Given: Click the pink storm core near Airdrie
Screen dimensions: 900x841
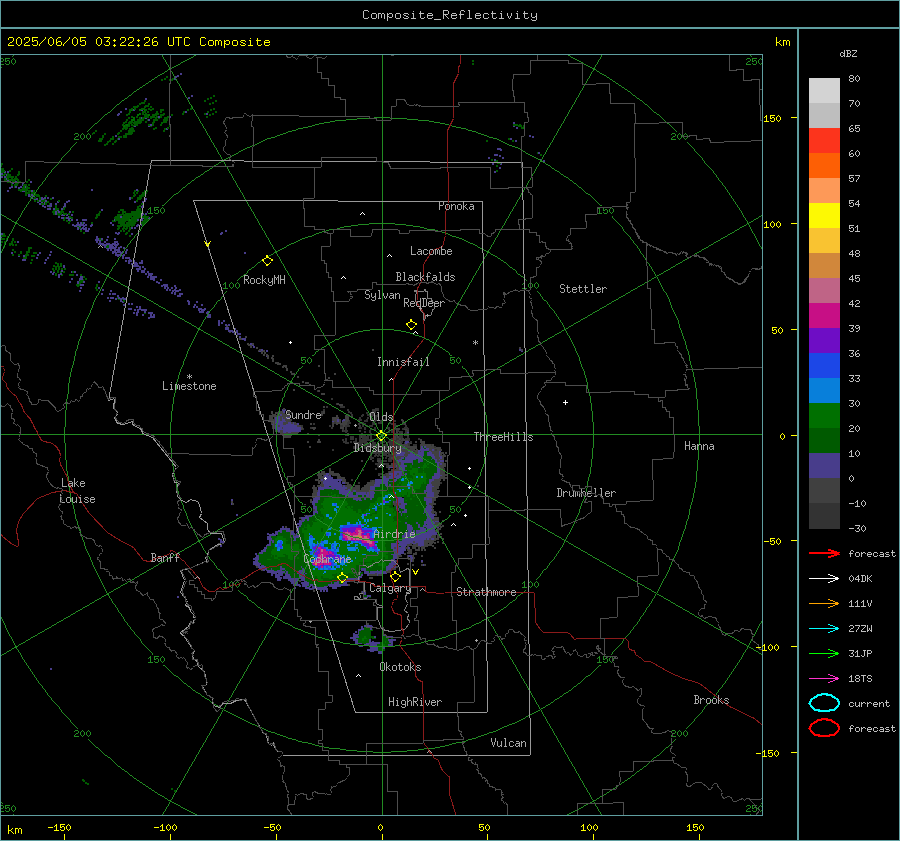Looking at the screenshot, I should [356, 534].
